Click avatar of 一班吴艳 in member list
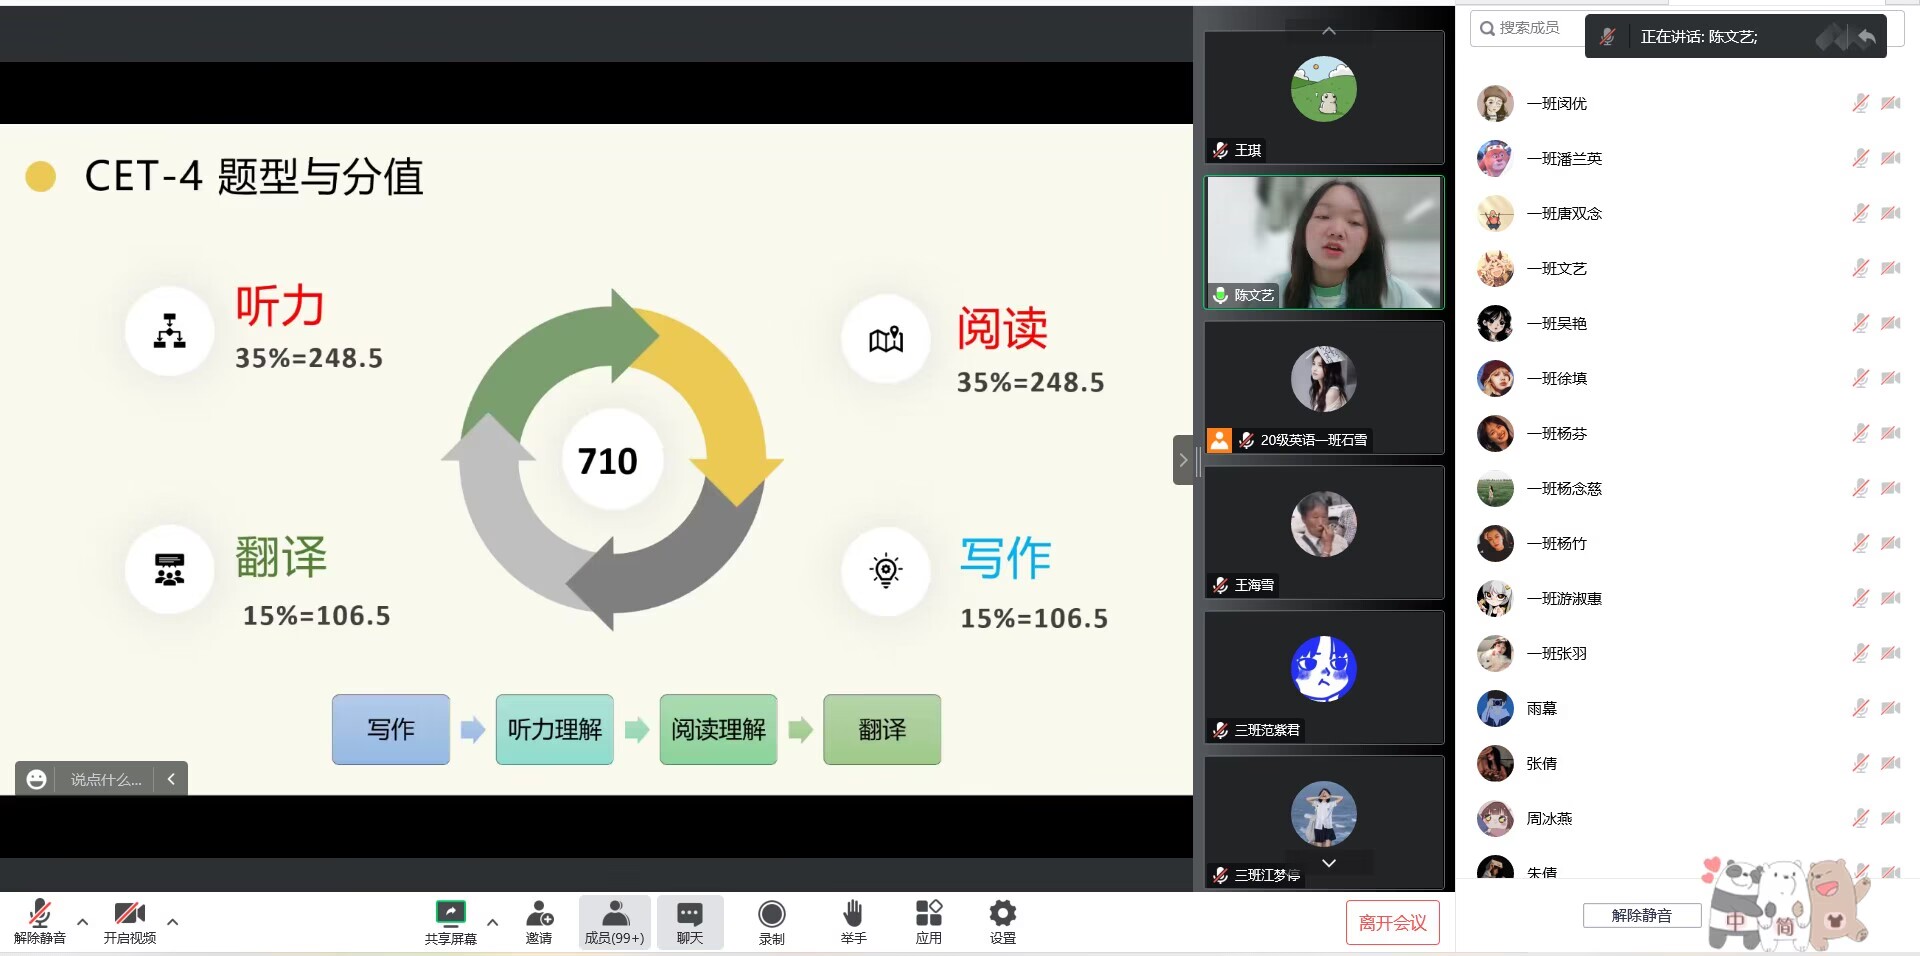1920x956 pixels. click(1495, 323)
